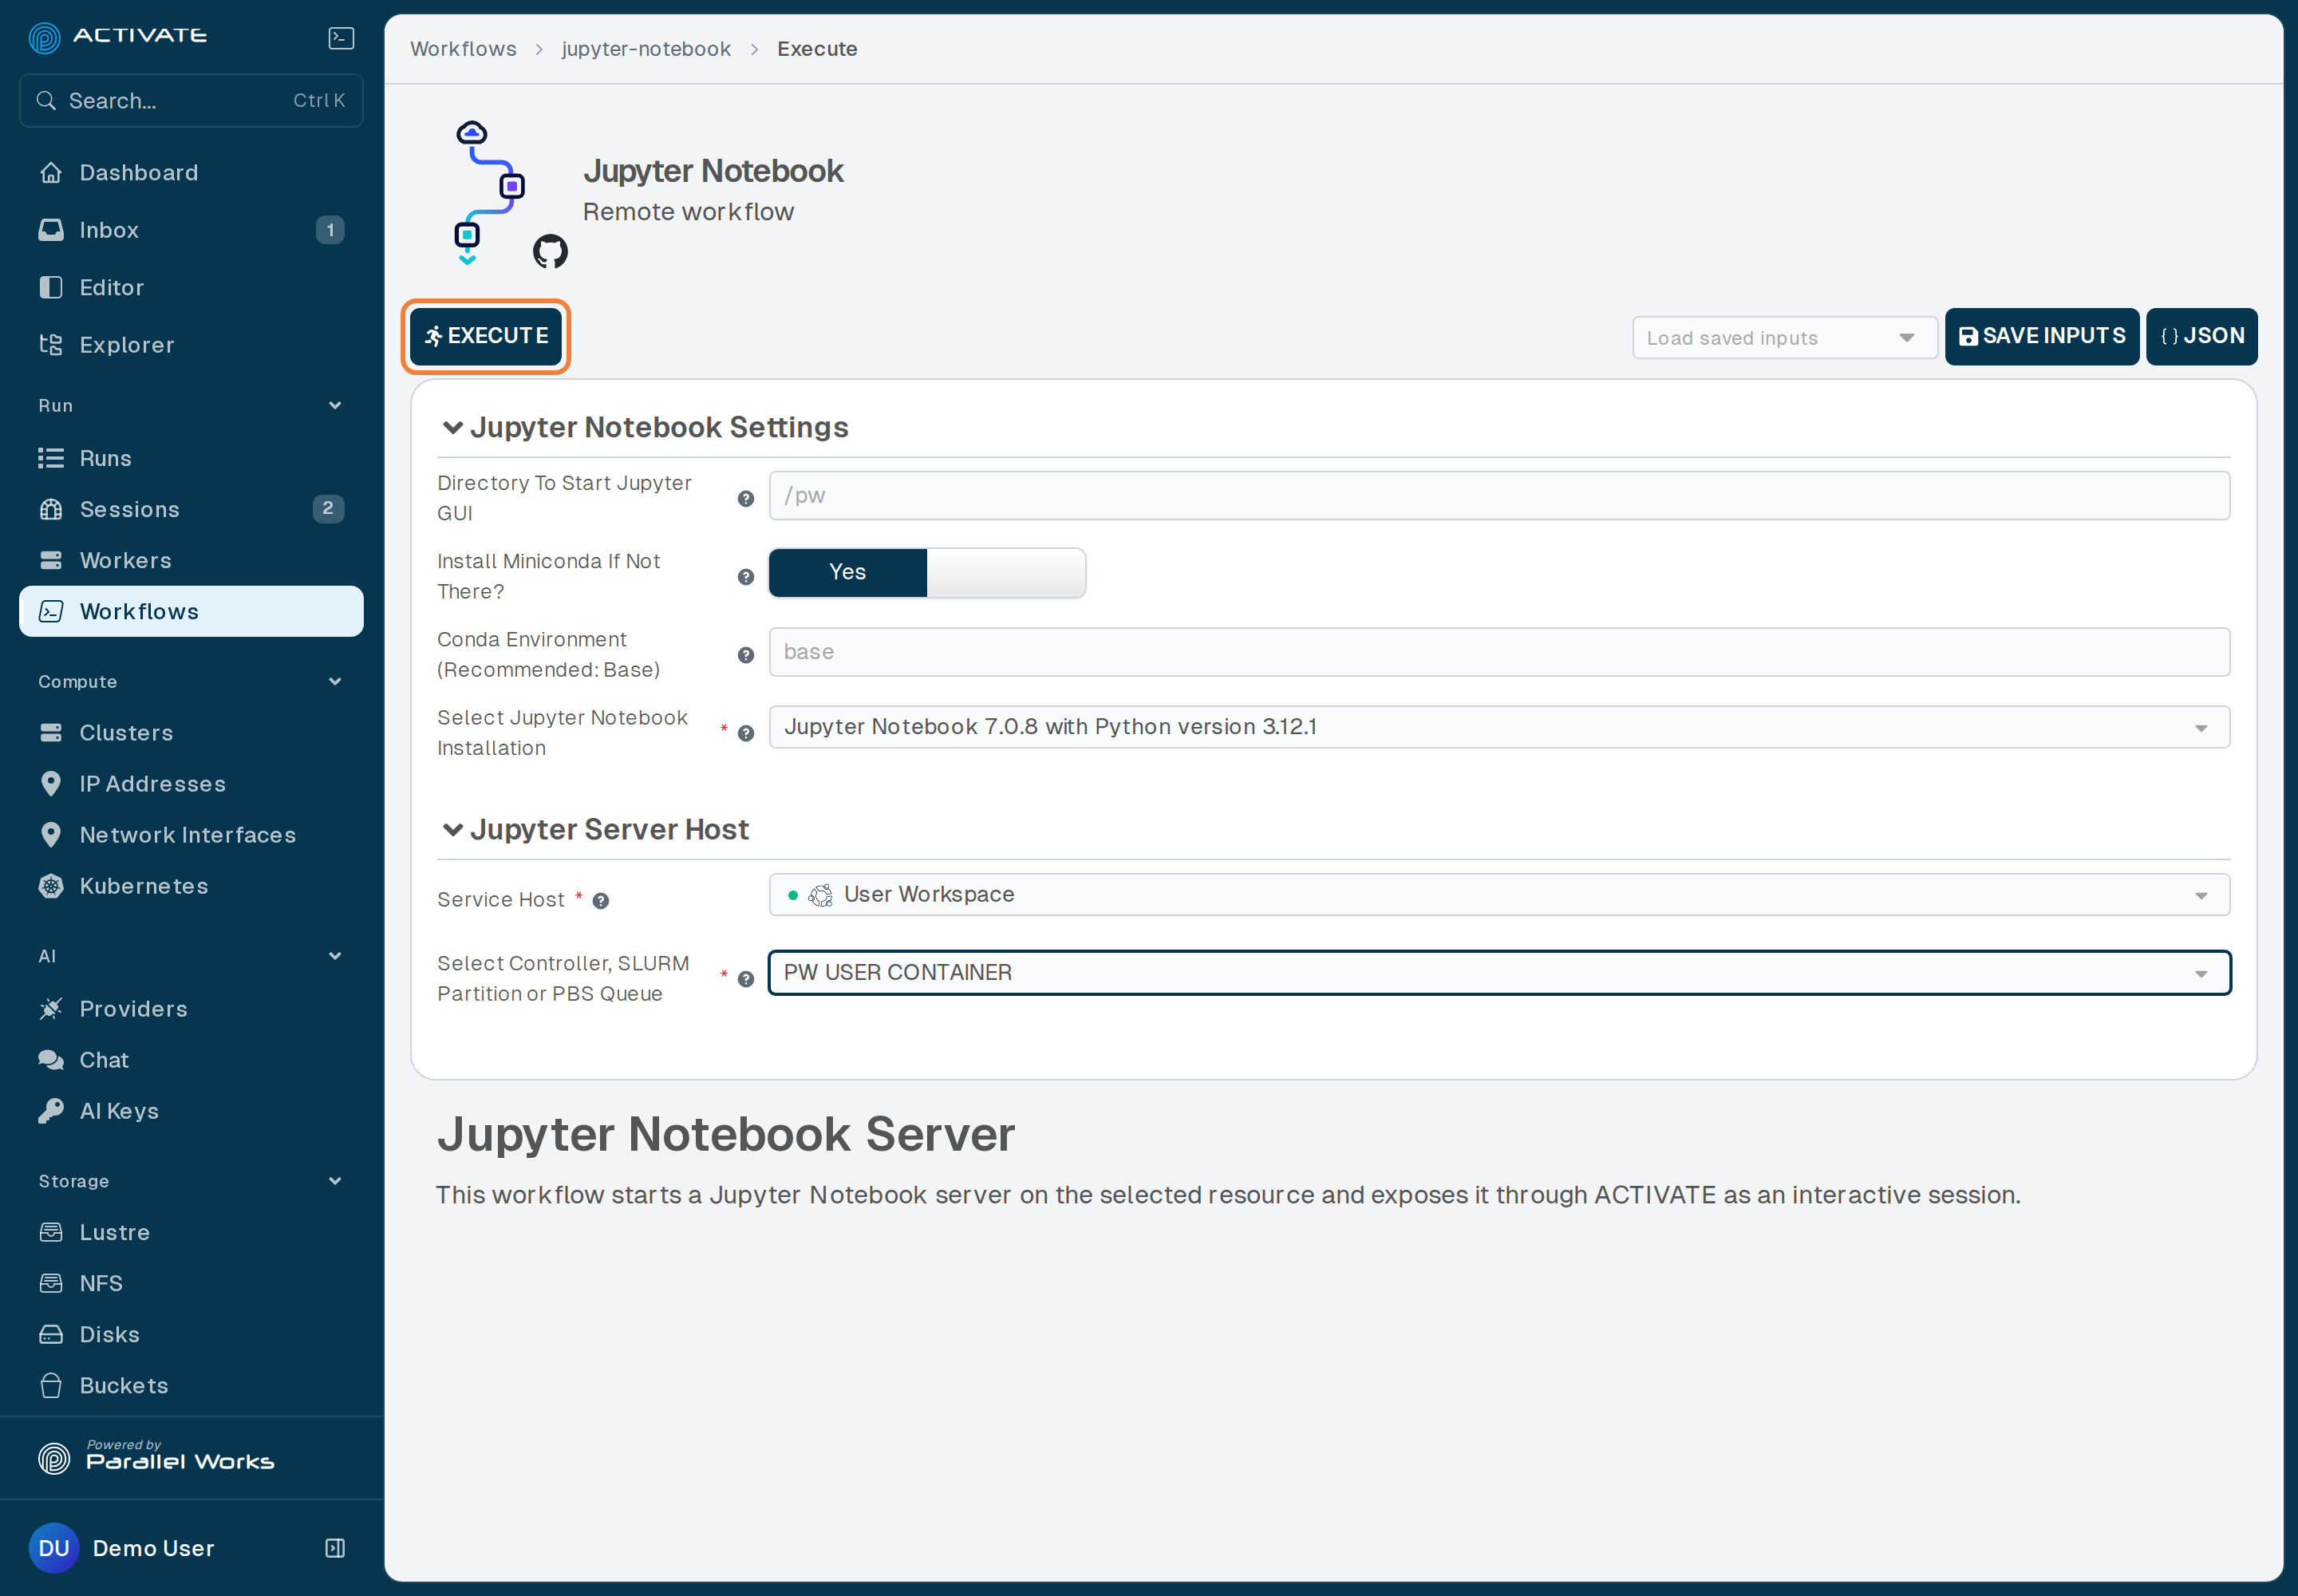Image resolution: width=2298 pixels, height=1596 pixels.
Task: Click the SAVE INPUTS button
Action: pyautogui.click(x=2041, y=336)
